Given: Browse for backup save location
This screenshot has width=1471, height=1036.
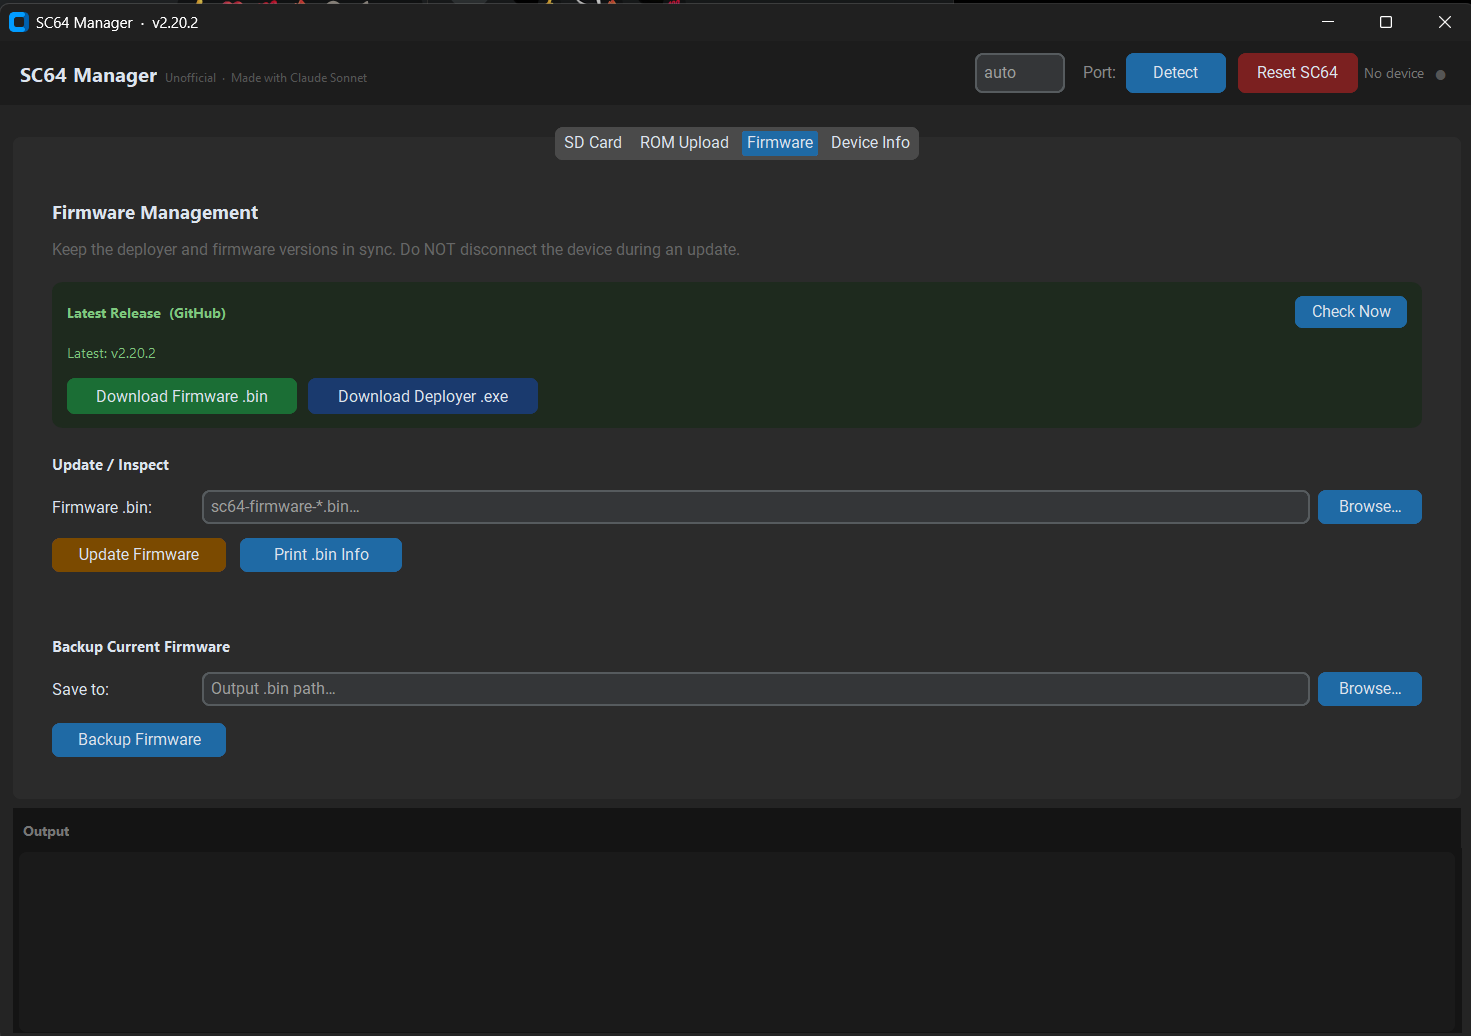Looking at the screenshot, I should pyautogui.click(x=1369, y=689).
